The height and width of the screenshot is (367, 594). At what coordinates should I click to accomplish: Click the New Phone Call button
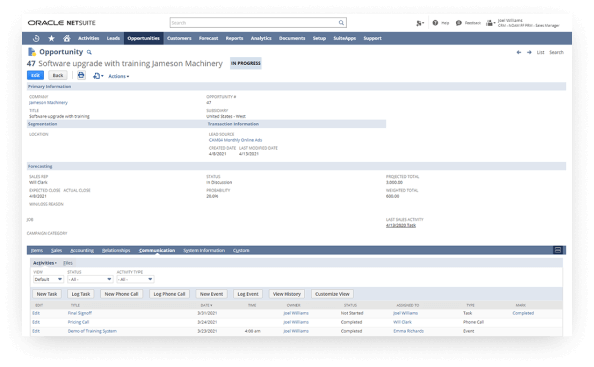[x=121, y=294]
